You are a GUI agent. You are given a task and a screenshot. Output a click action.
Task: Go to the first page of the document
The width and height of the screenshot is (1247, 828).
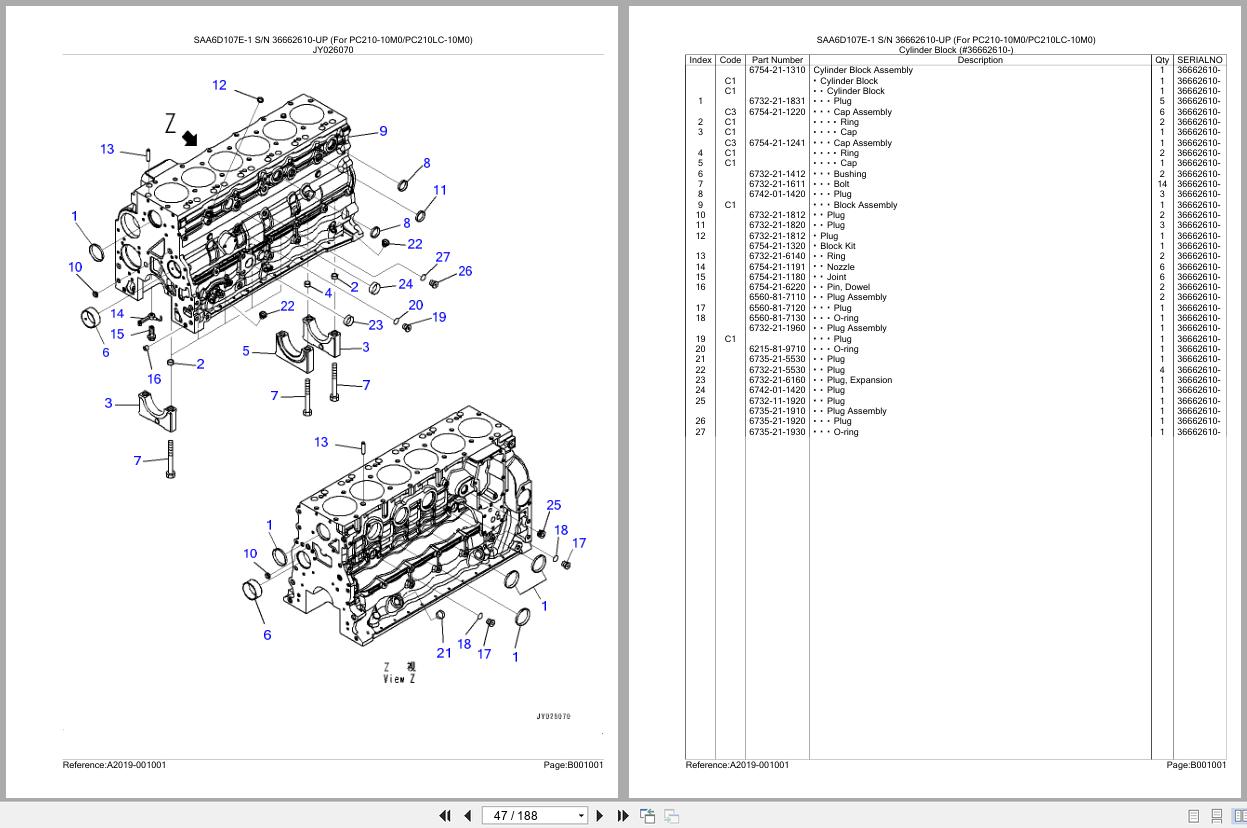point(445,816)
